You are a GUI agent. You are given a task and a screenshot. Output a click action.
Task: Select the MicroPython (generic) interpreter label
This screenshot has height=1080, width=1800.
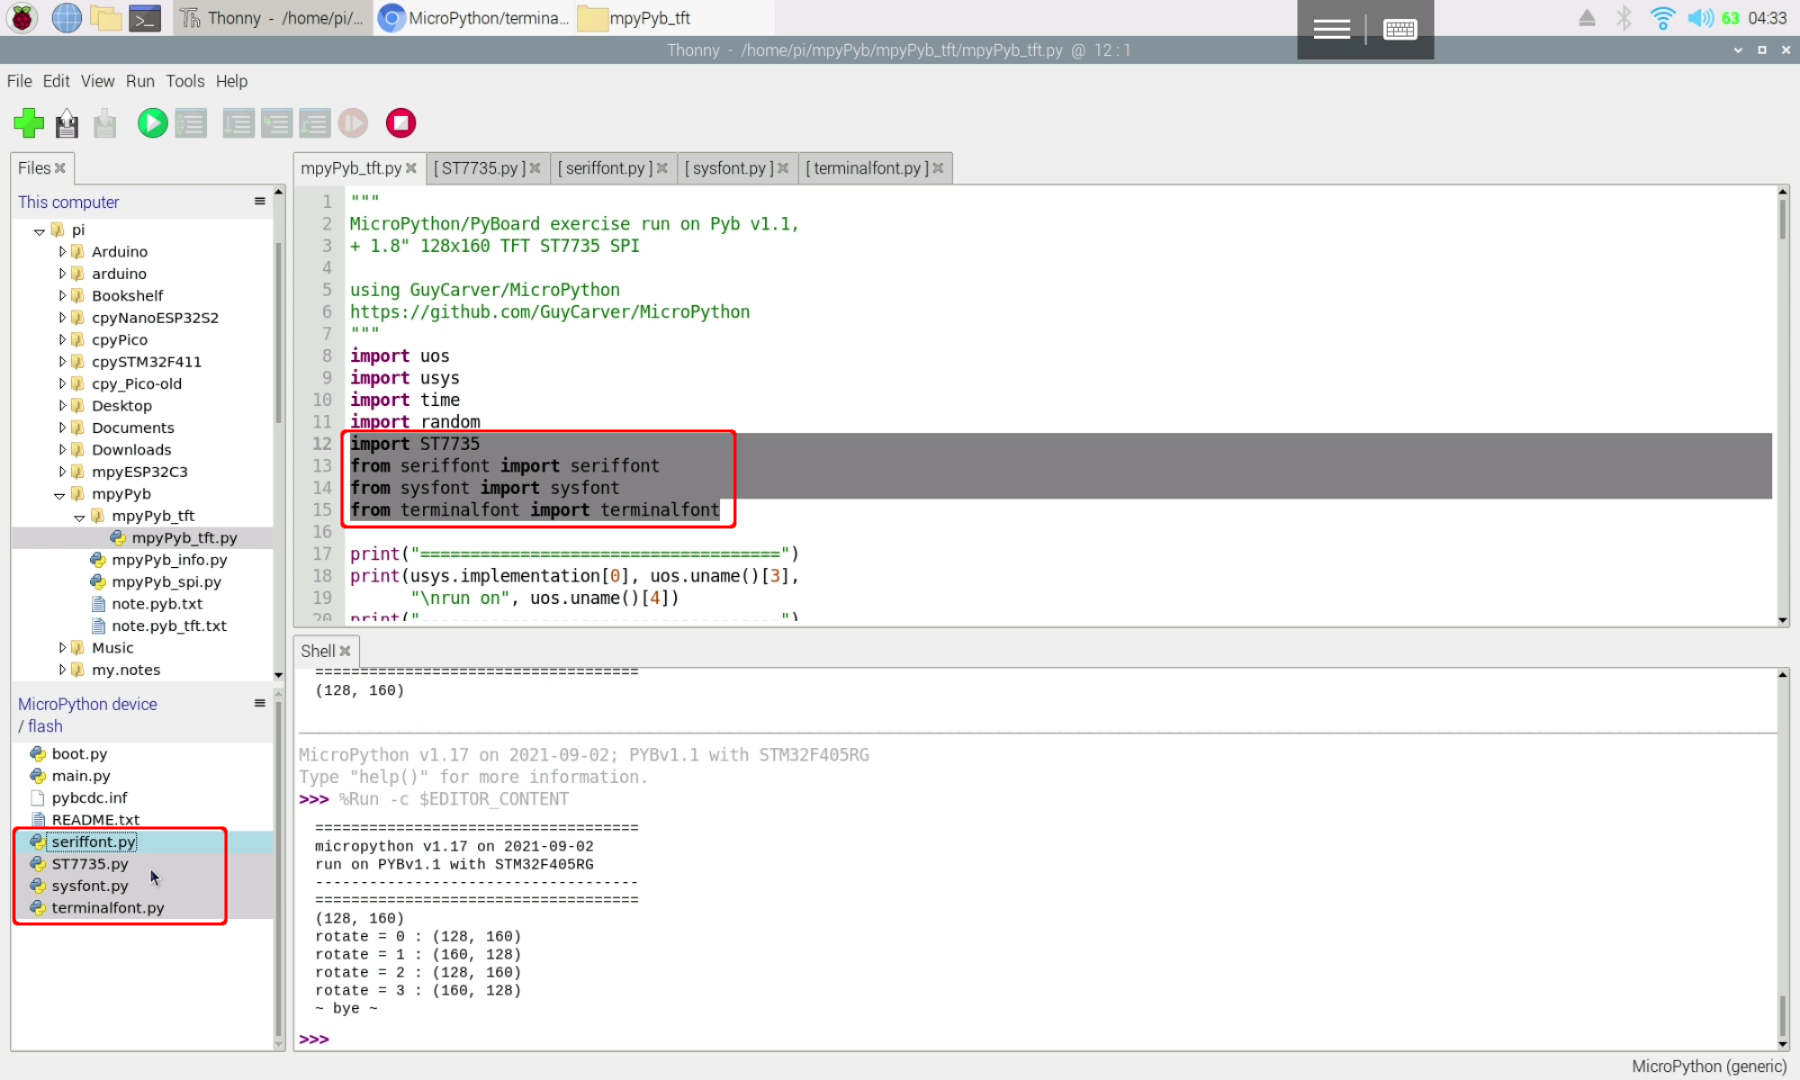(1706, 1065)
